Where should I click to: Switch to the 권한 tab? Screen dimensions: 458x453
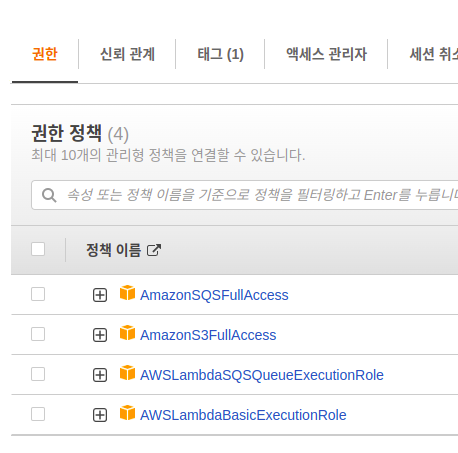[45, 54]
